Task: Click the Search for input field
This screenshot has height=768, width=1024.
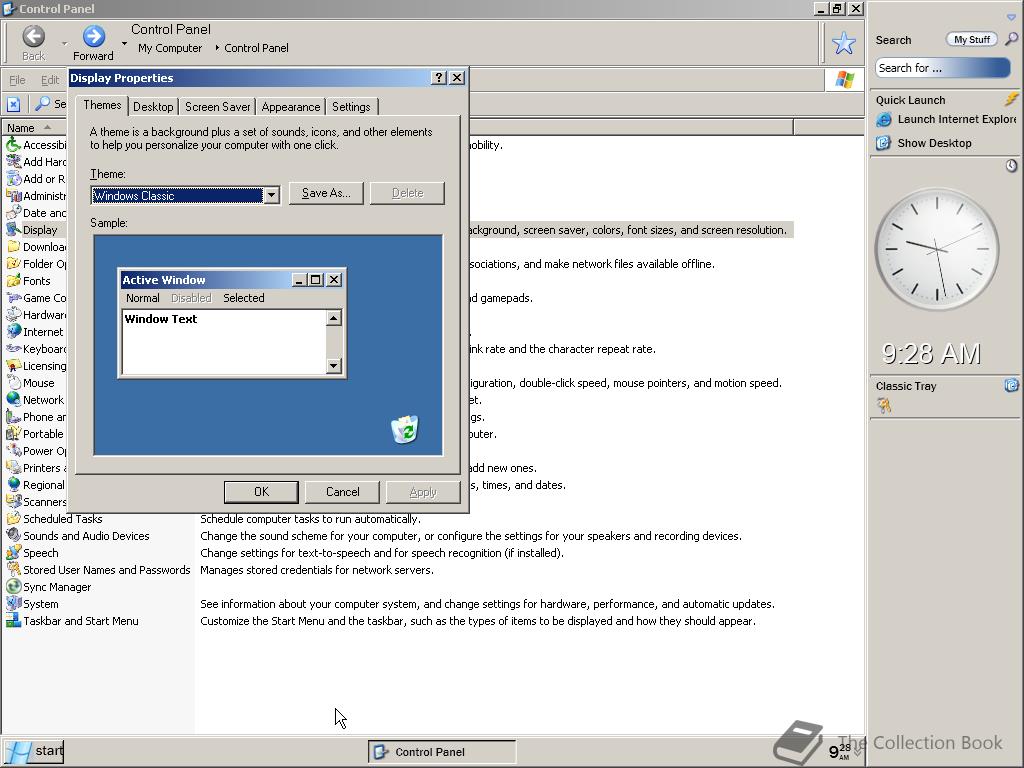Action: (943, 68)
